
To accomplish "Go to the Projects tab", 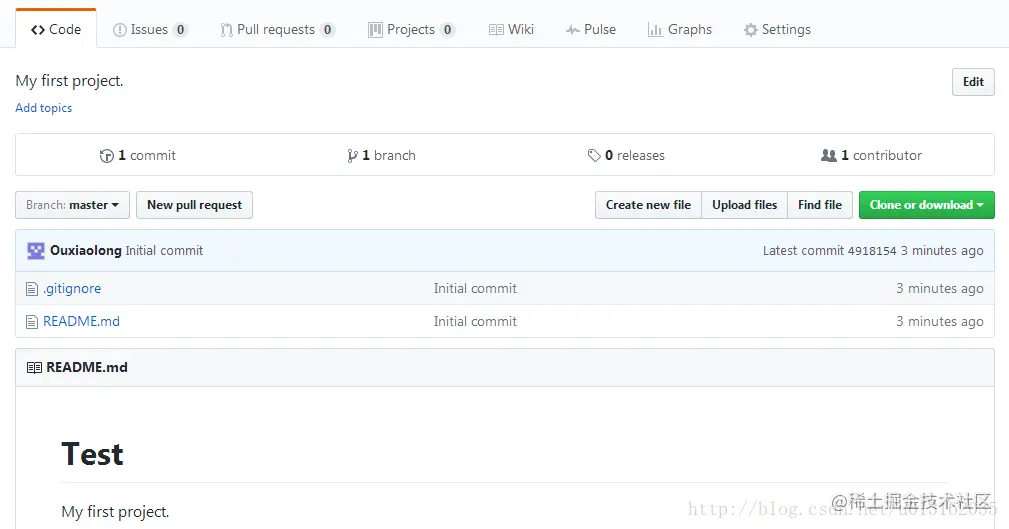I will coord(411,30).
